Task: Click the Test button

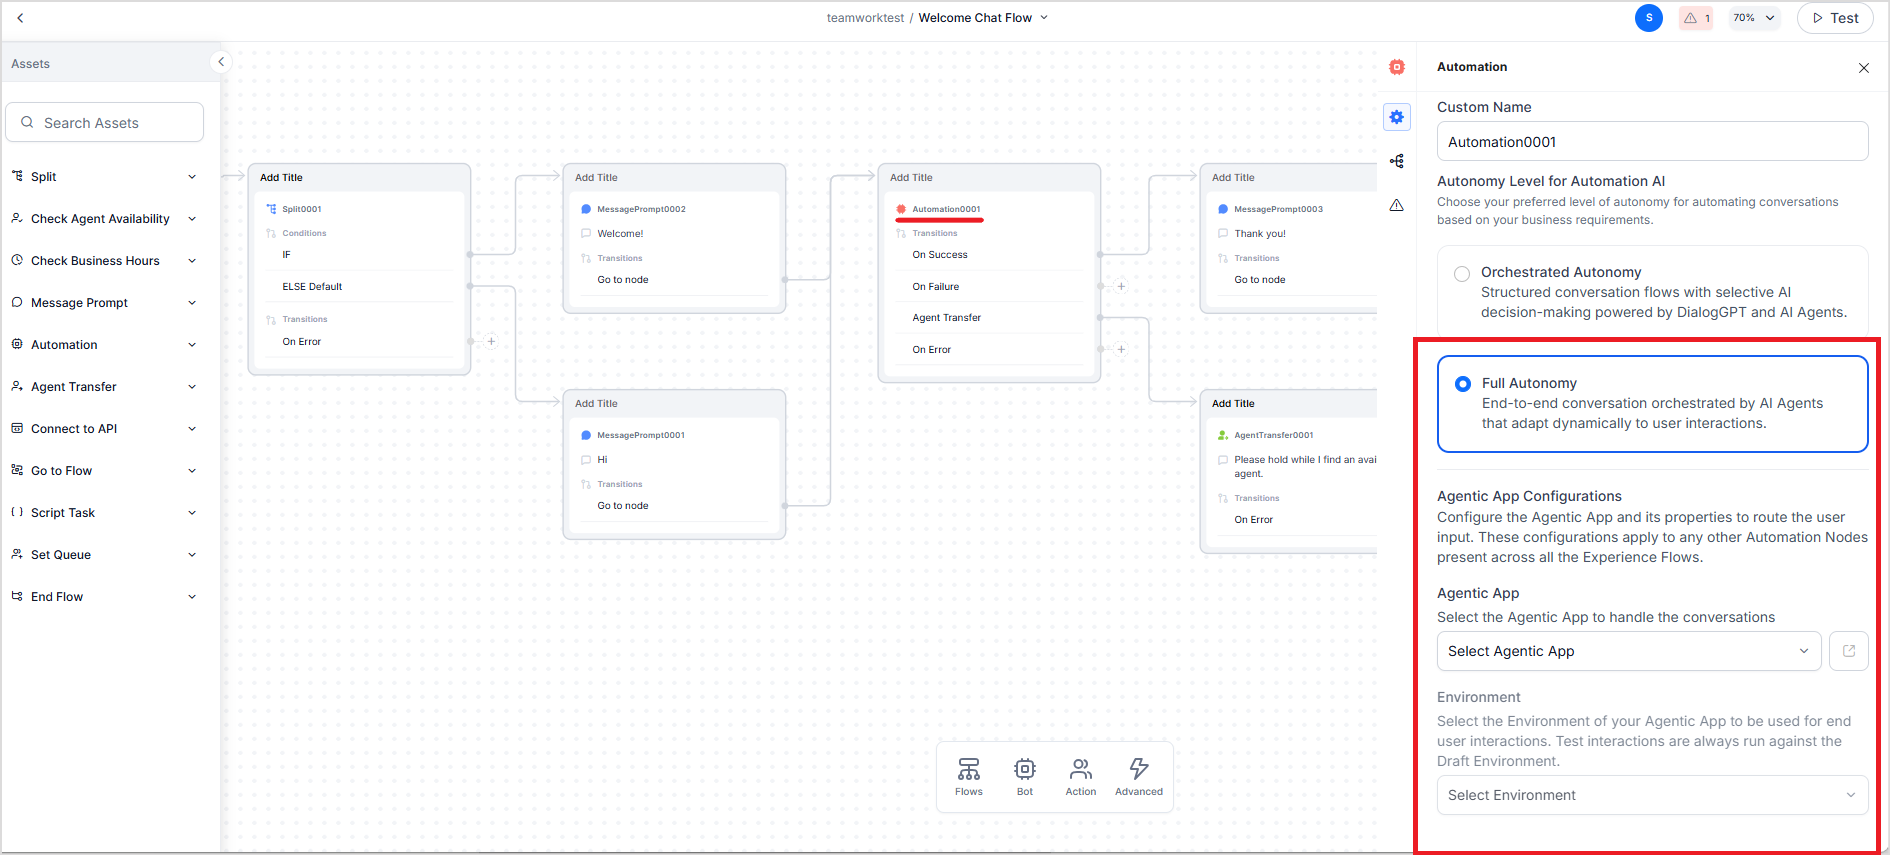Action: coord(1835,18)
